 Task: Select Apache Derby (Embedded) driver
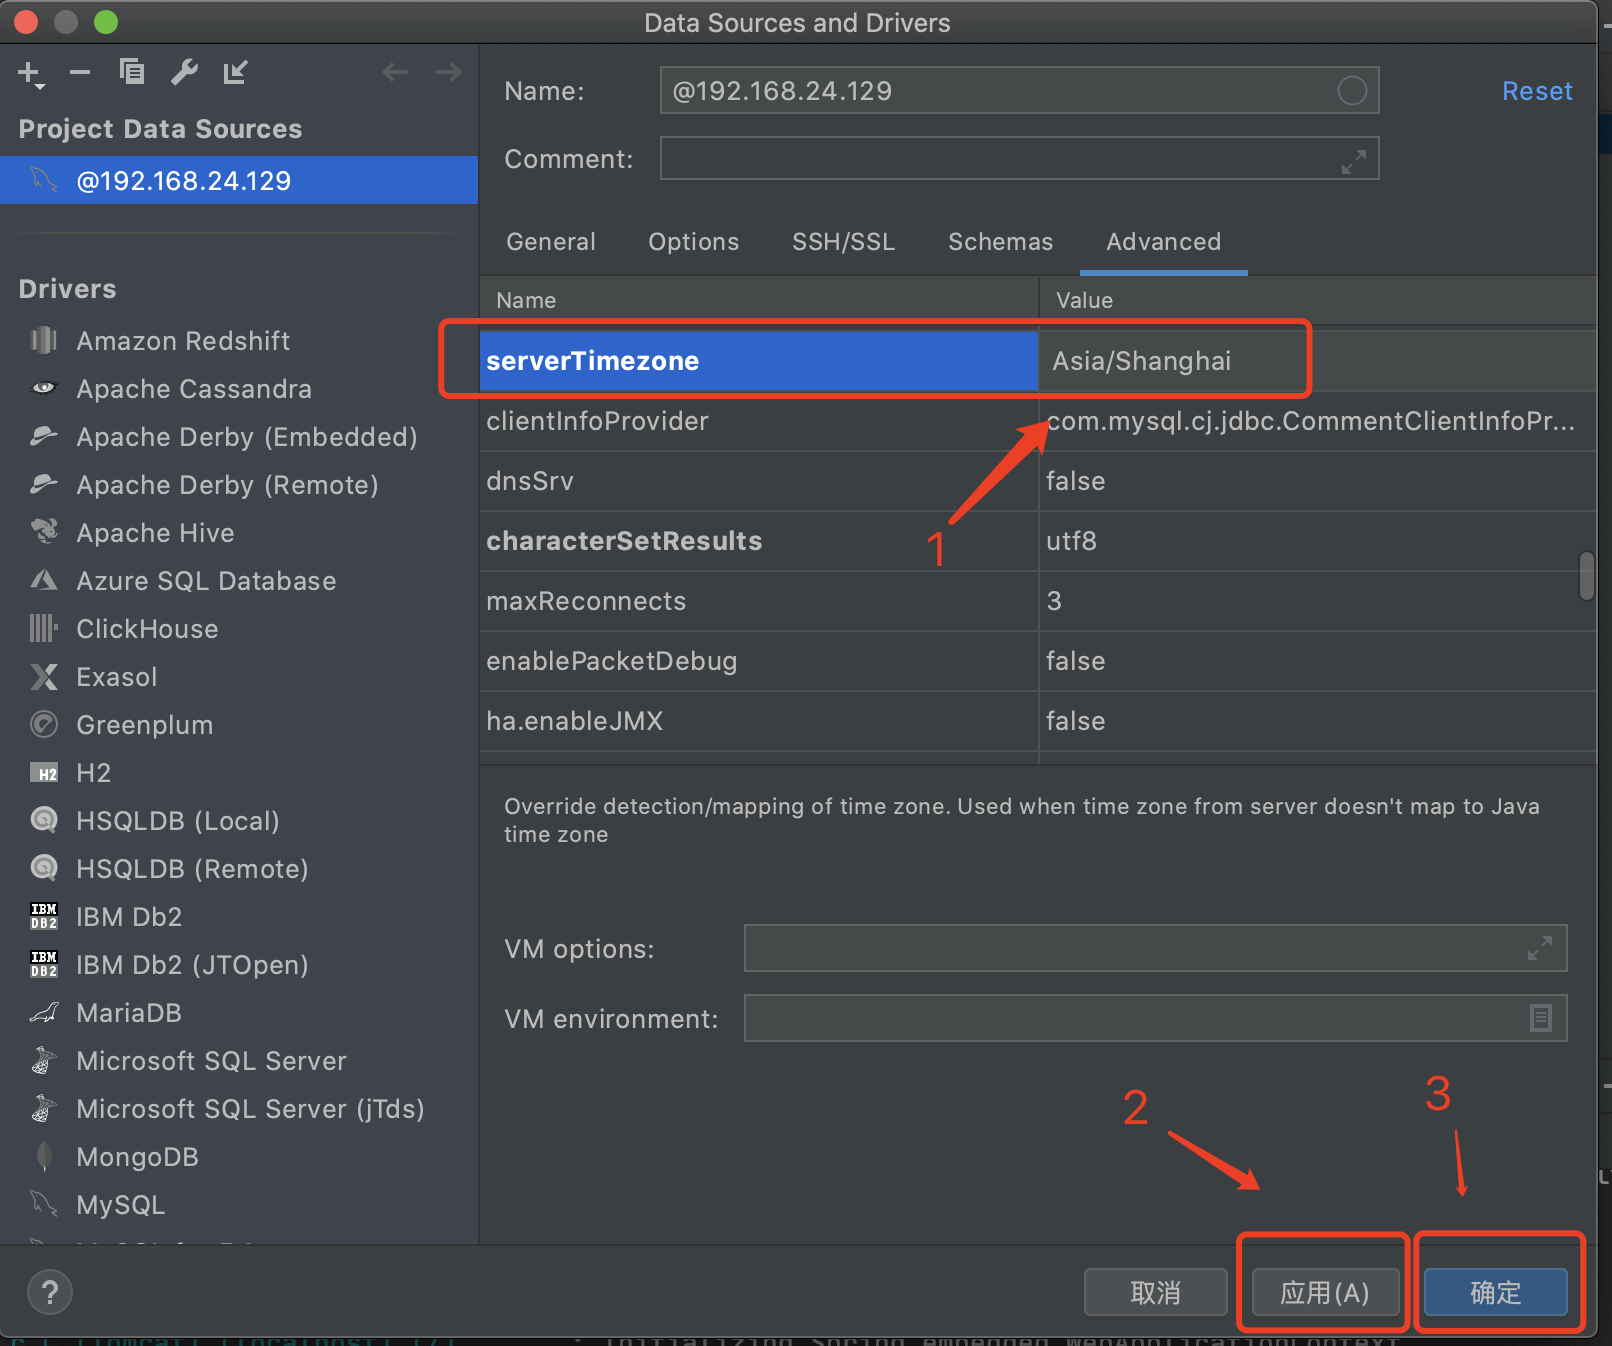[x=239, y=437]
